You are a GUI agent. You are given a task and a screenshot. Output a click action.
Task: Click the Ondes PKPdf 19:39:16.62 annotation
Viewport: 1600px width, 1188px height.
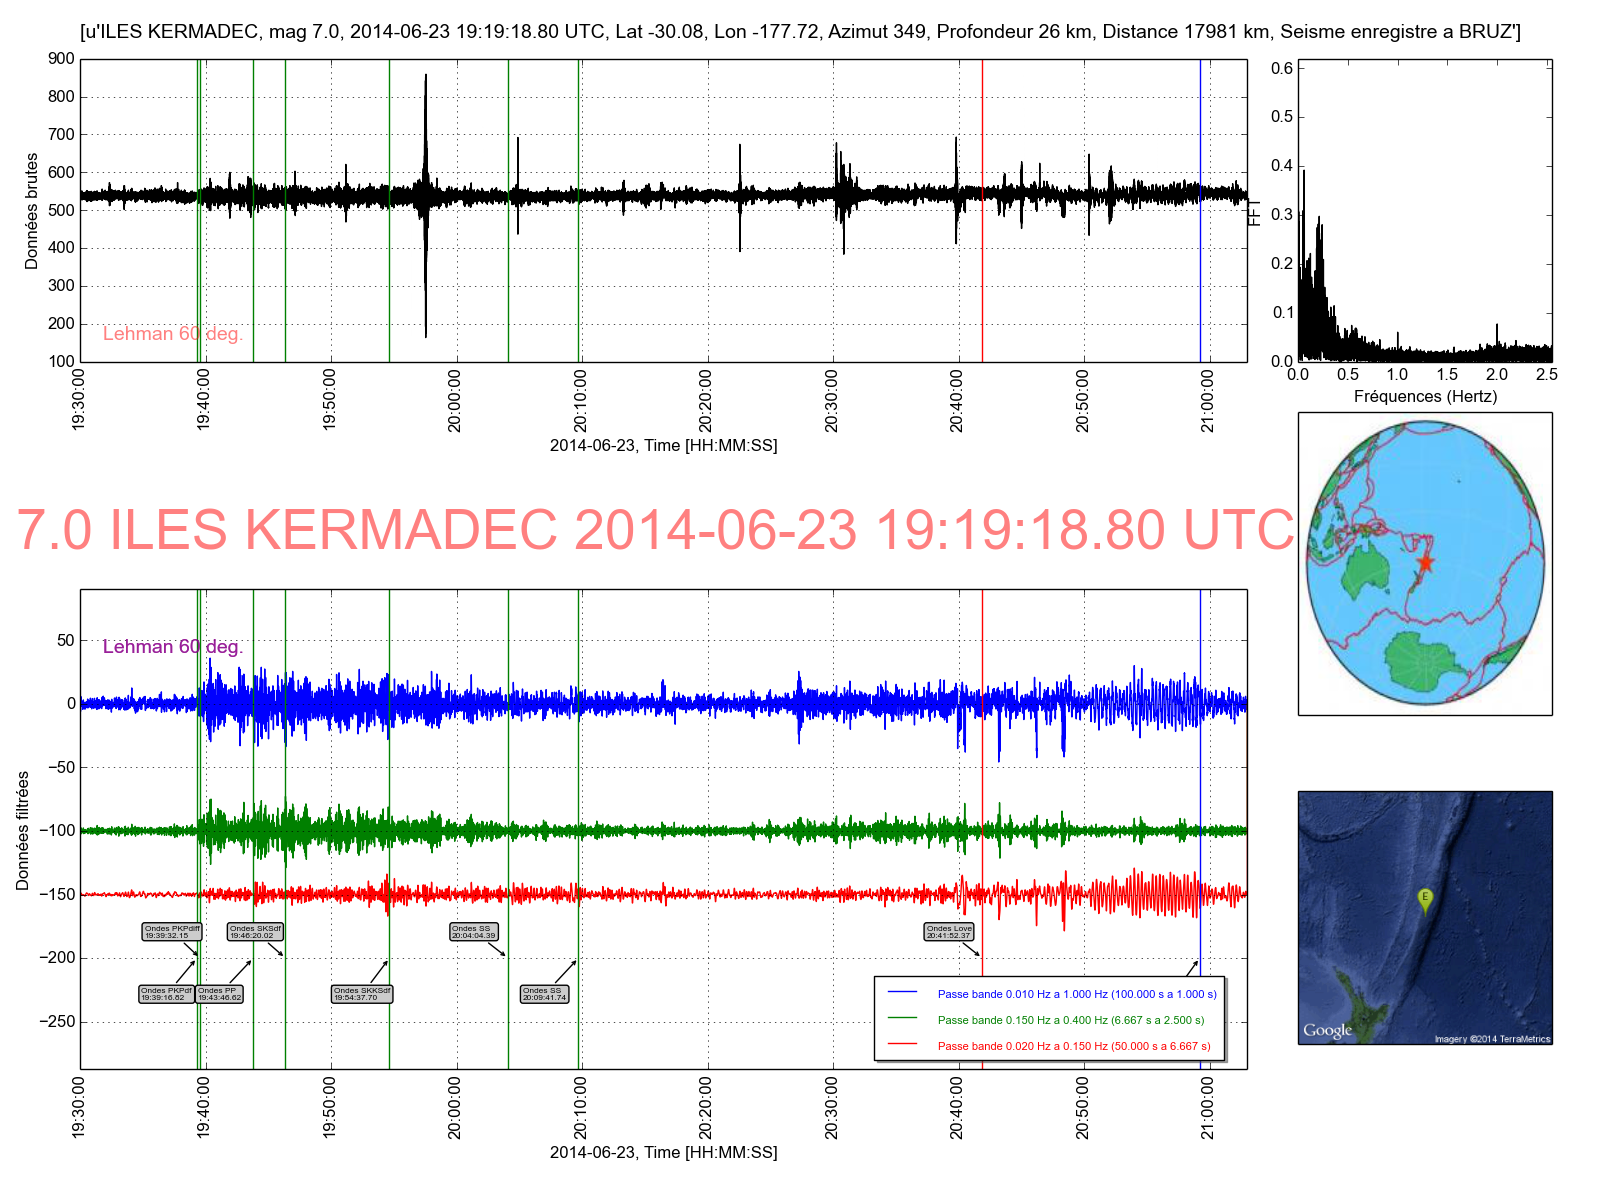pyautogui.click(x=166, y=994)
